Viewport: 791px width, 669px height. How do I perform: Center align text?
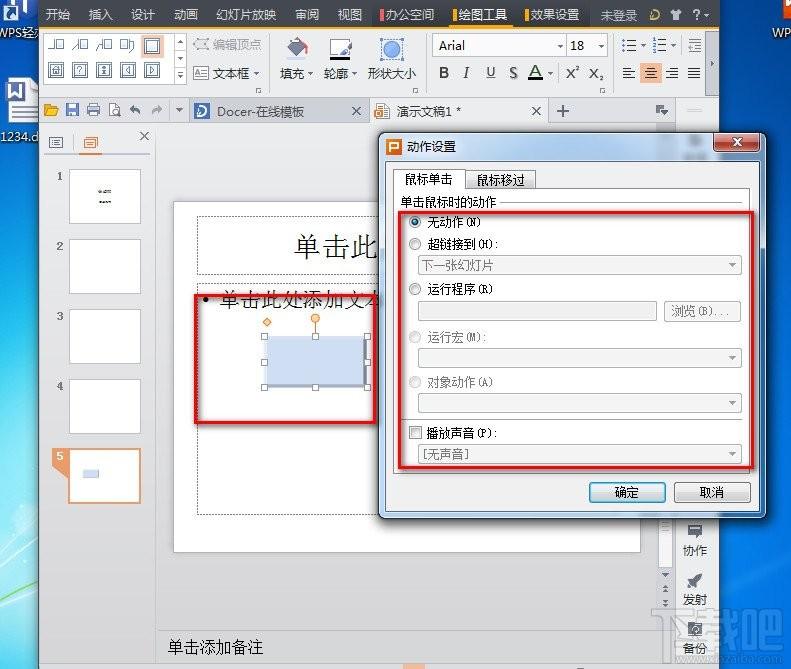(651, 73)
